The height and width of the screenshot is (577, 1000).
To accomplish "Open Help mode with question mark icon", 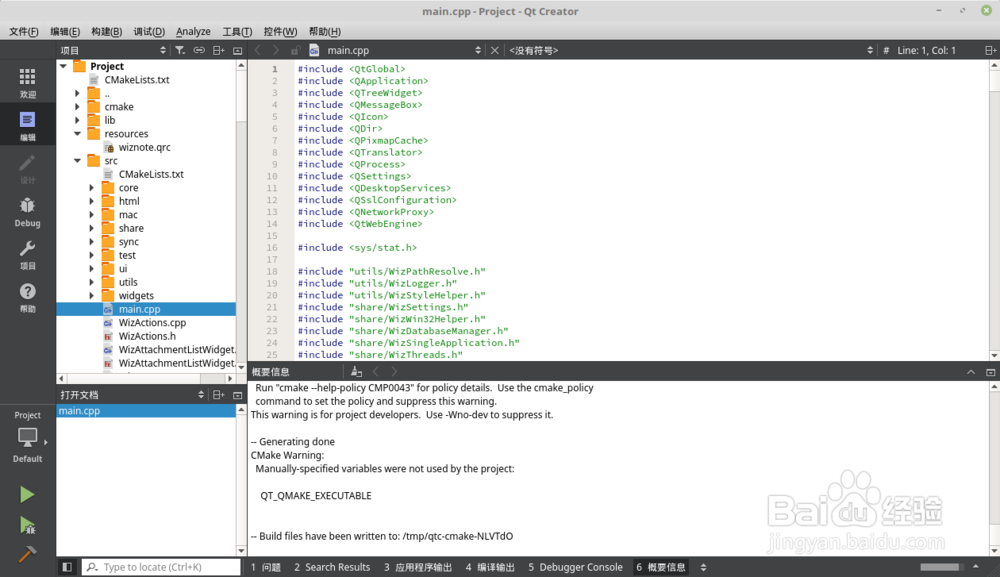I will click(27, 298).
